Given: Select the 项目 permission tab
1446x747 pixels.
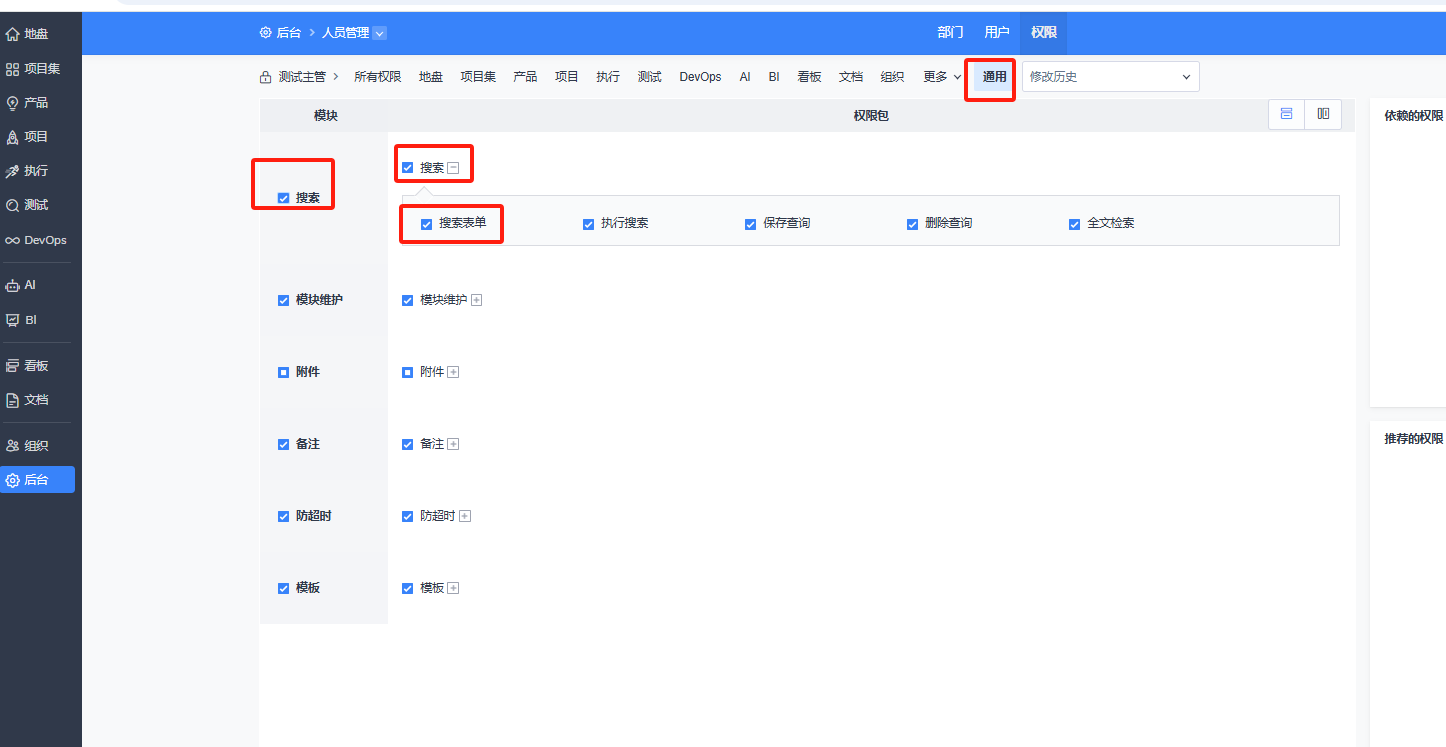Looking at the screenshot, I should pyautogui.click(x=567, y=77).
